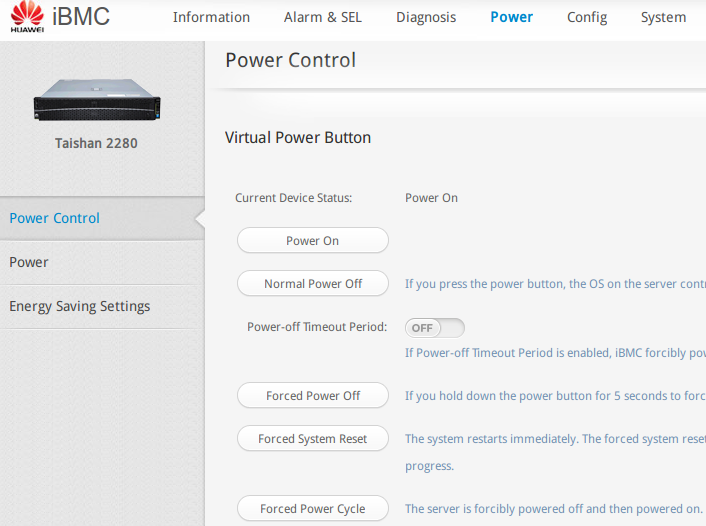Click the Forced System Reset button

[x=312, y=438]
